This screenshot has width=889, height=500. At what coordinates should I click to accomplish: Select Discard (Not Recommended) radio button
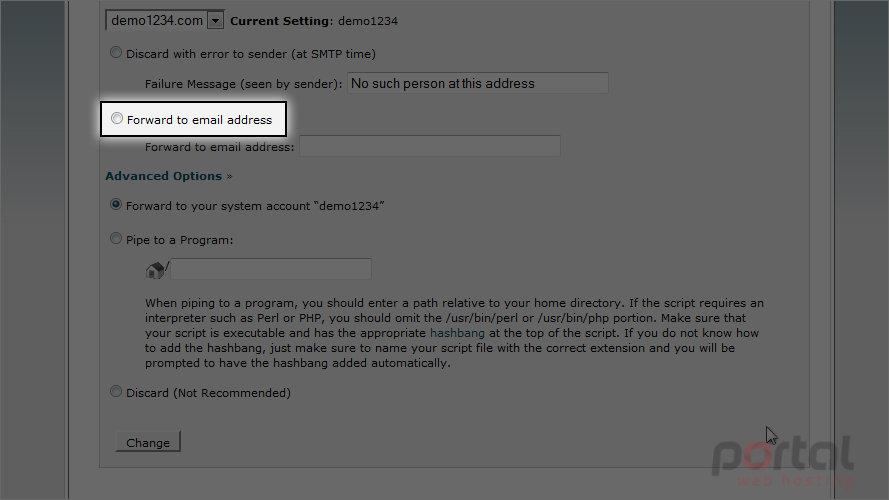pyautogui.click(x=116, y=392)
